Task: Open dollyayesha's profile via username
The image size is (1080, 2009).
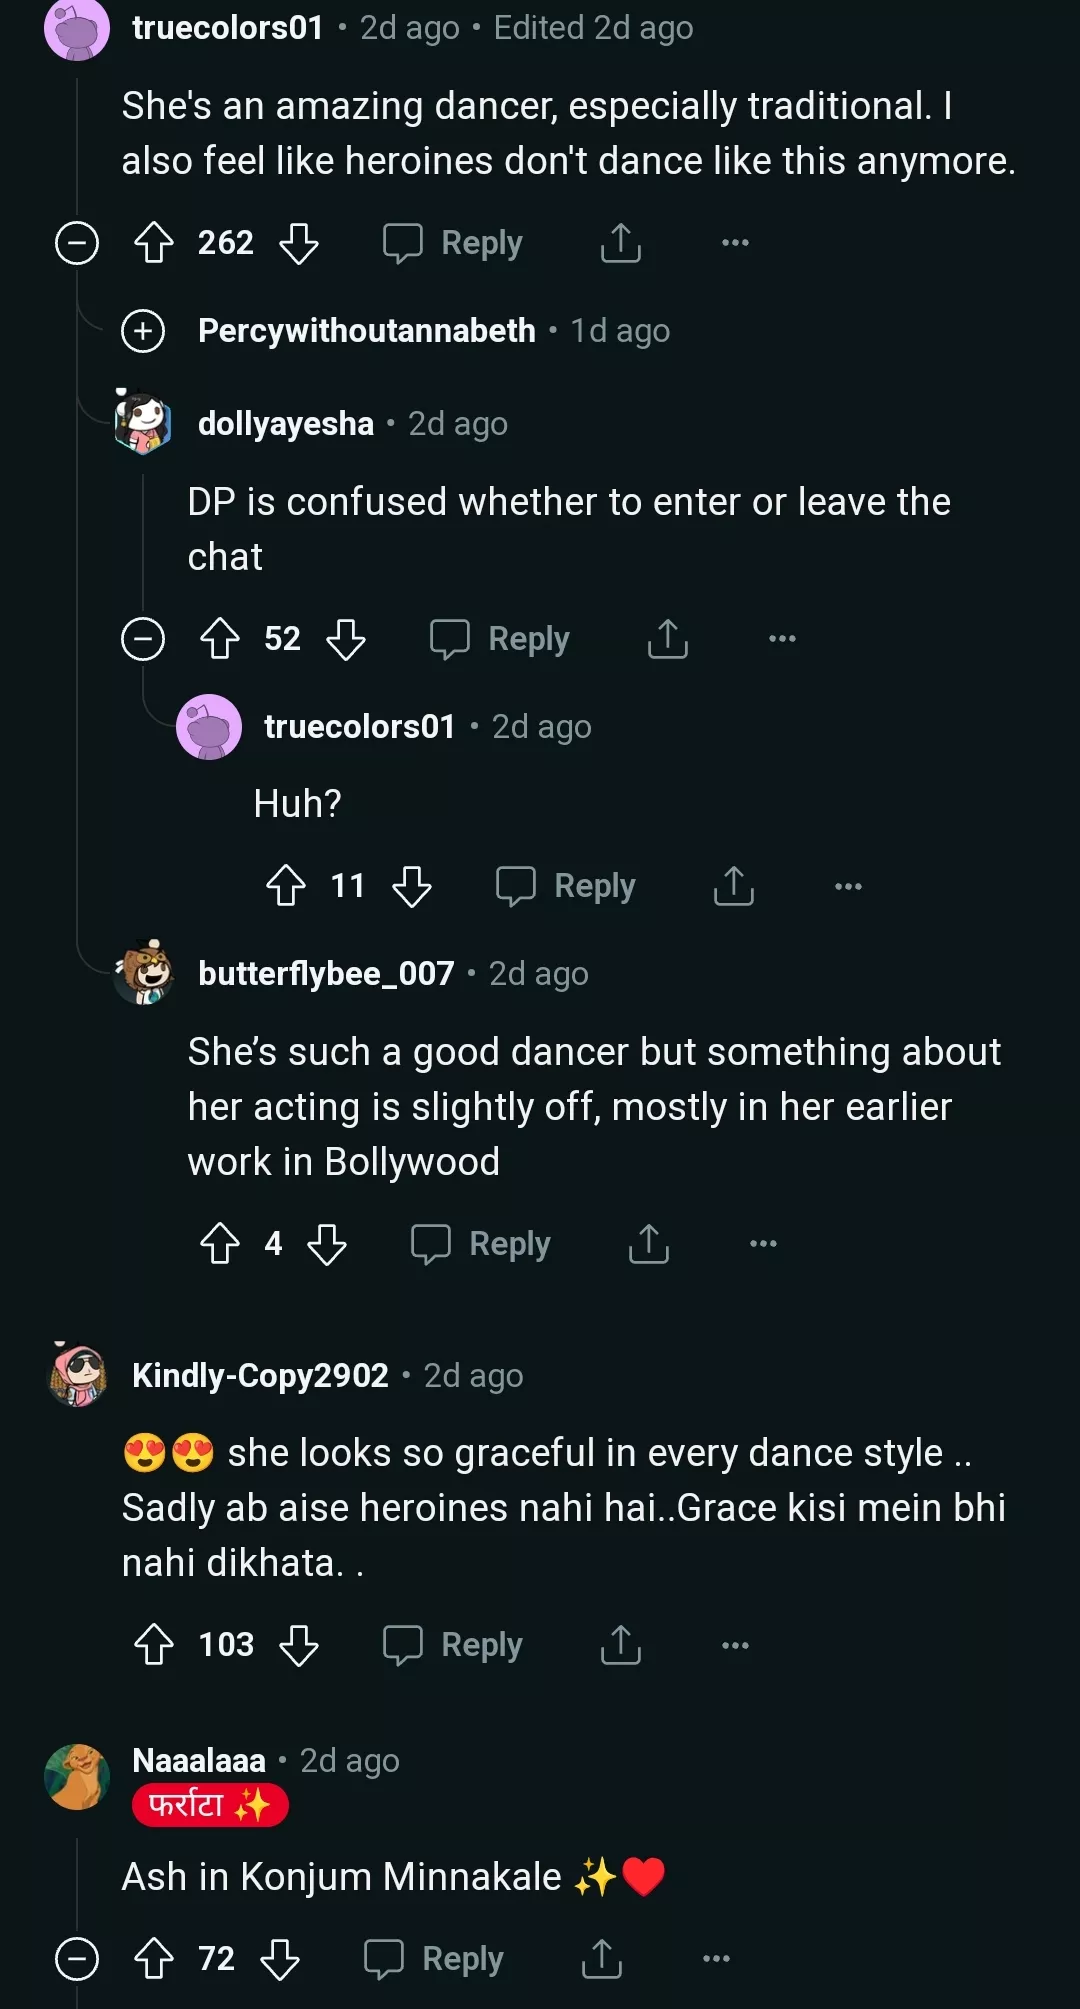Action: tap(286, 424)
